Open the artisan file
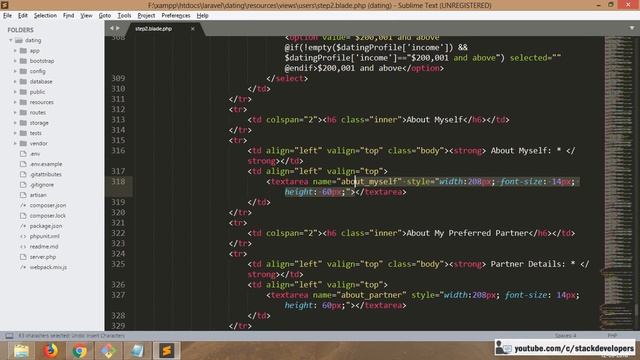Screen dimensions: 640x360 pyautogui.click(x=38, y=195)
